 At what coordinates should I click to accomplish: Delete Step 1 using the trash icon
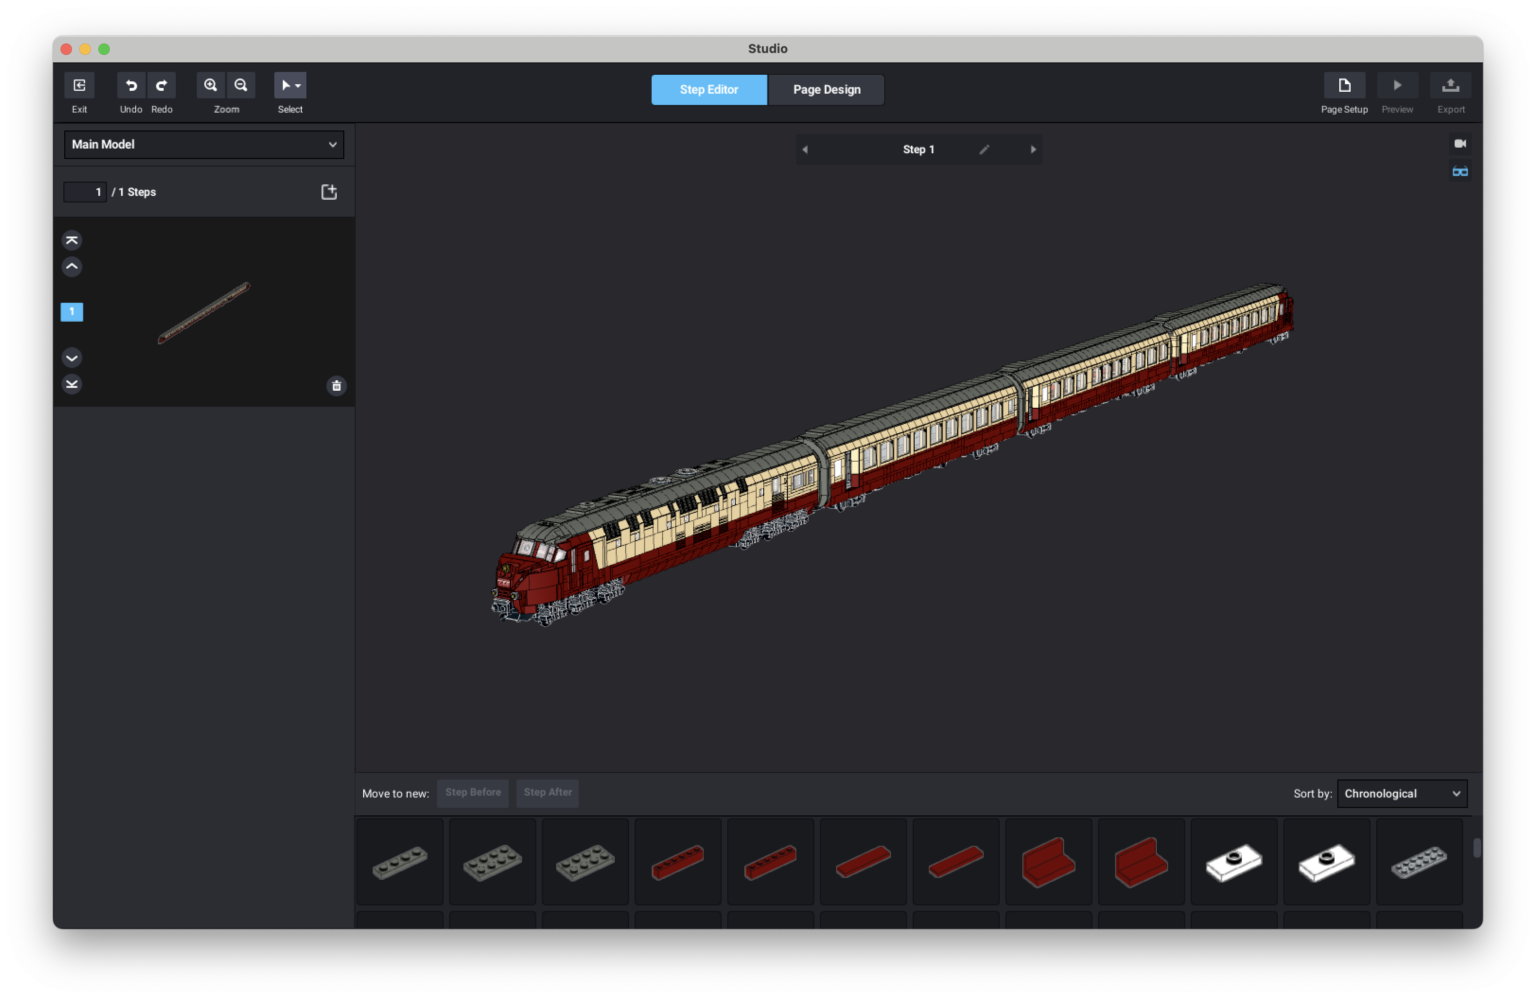336,385
